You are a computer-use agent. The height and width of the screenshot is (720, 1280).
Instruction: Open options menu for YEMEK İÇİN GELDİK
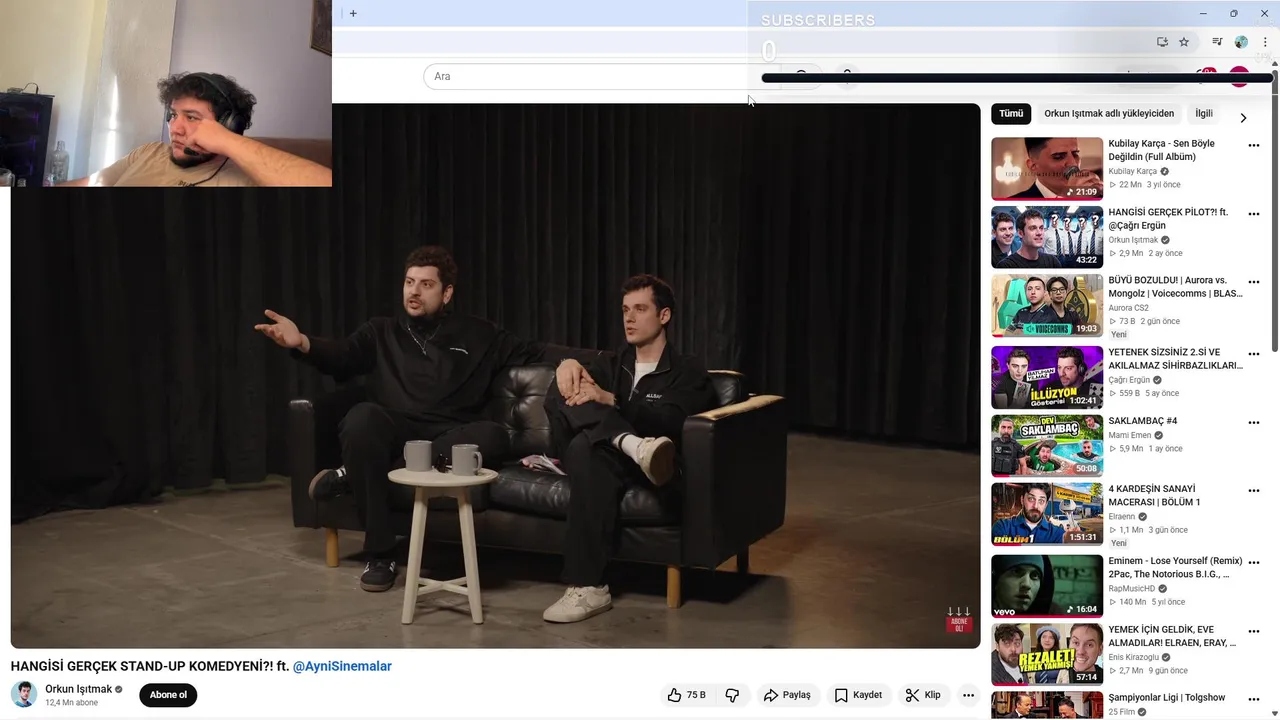click(1254, 631)
